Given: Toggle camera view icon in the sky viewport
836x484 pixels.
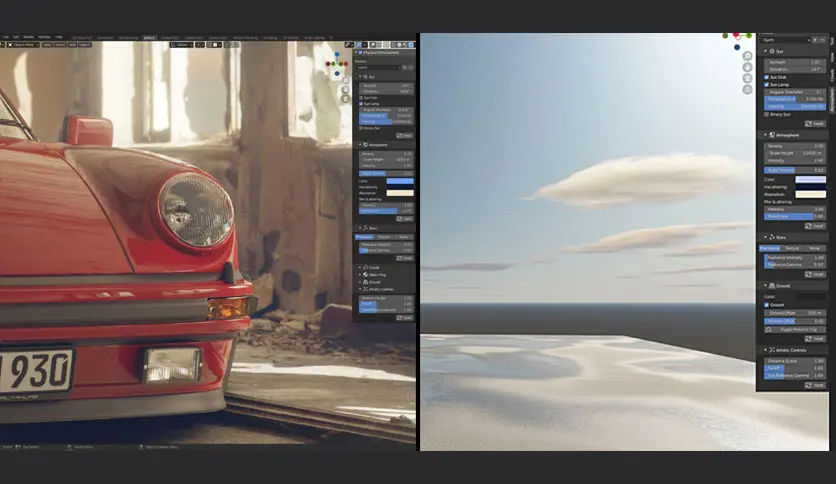Looking at the screenshot, I should coord(747,78).
